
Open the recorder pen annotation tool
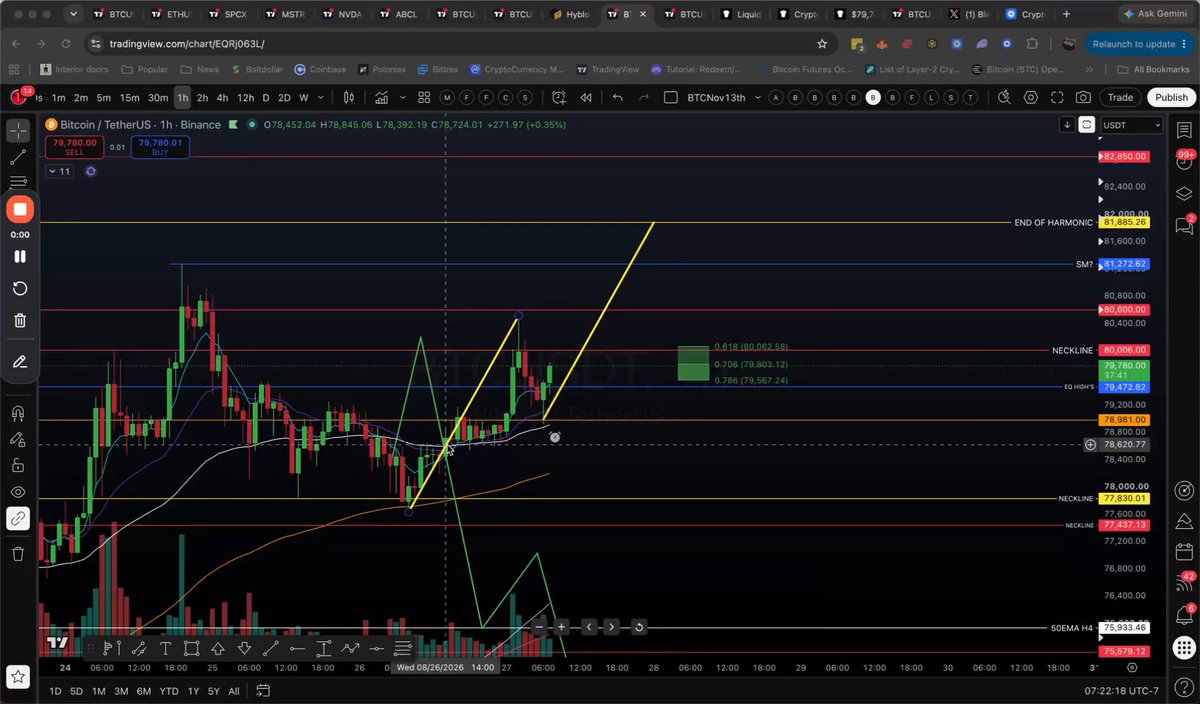[19, 362]
